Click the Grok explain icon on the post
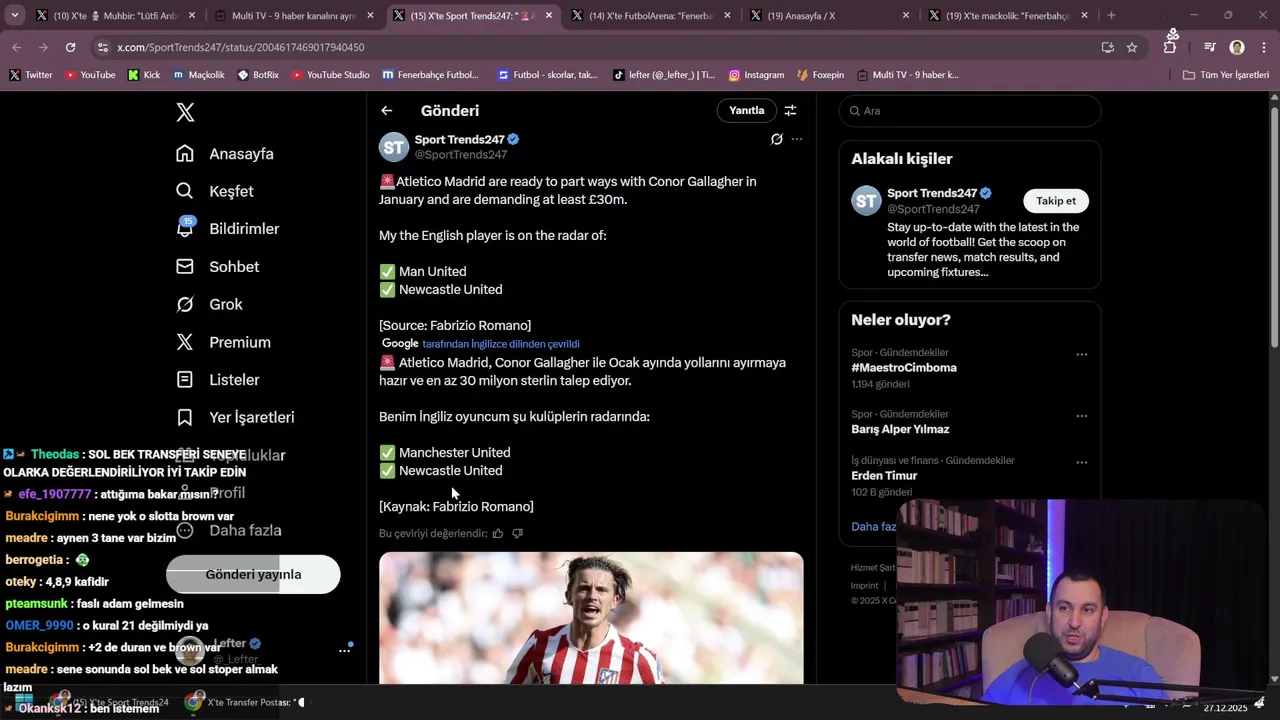Image resolution: width=1280 pixels, height=720 pixels. click(776, 139)
